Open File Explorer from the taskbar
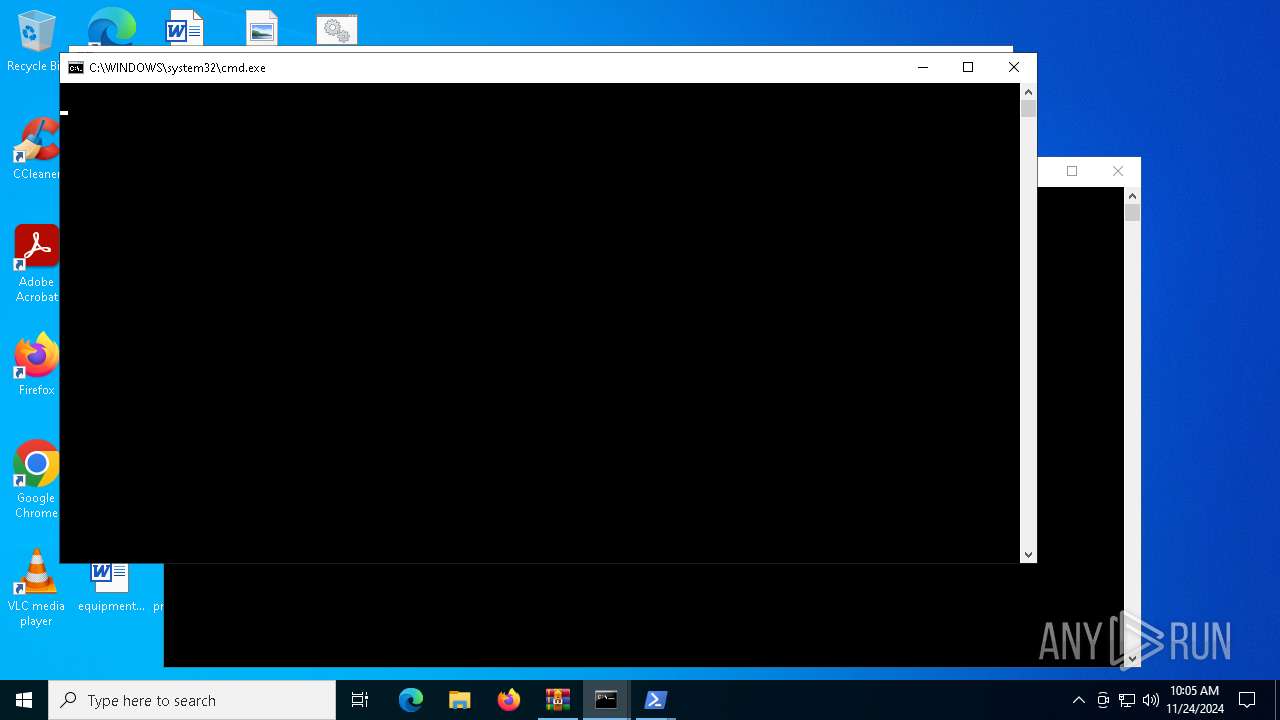Screen dimensions: 1280x720 click(460, 700)
